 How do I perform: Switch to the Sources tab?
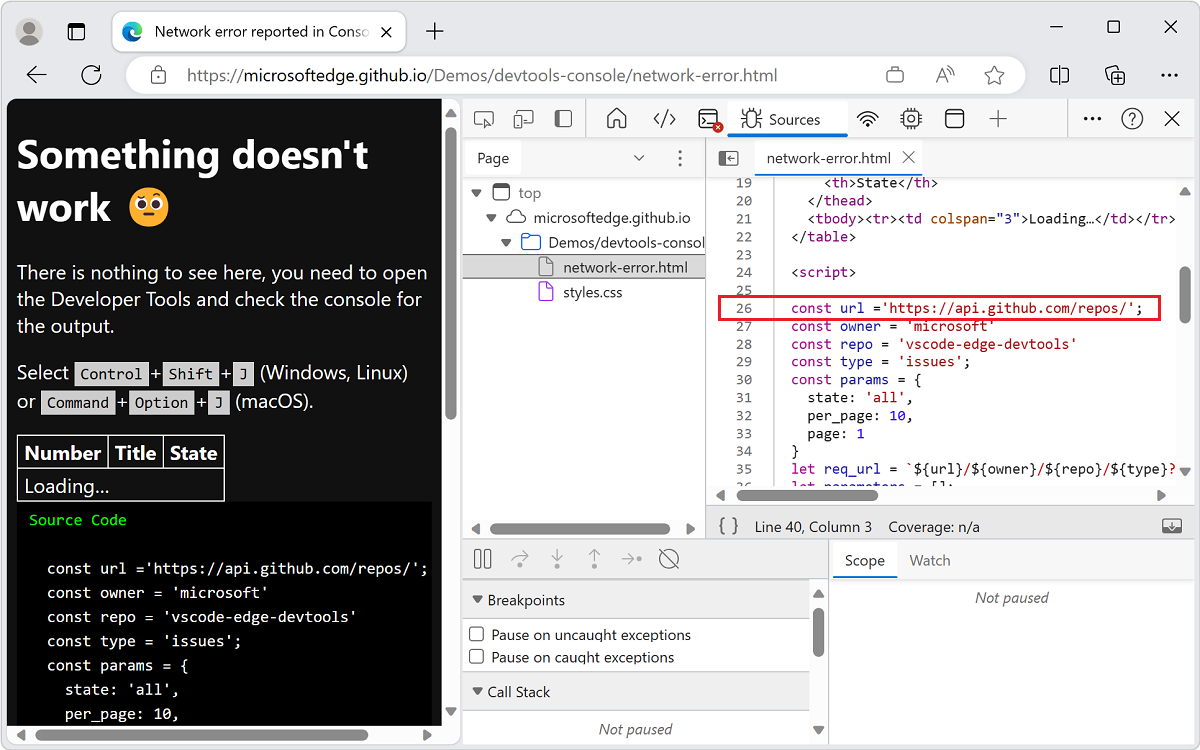coord(788,118)
